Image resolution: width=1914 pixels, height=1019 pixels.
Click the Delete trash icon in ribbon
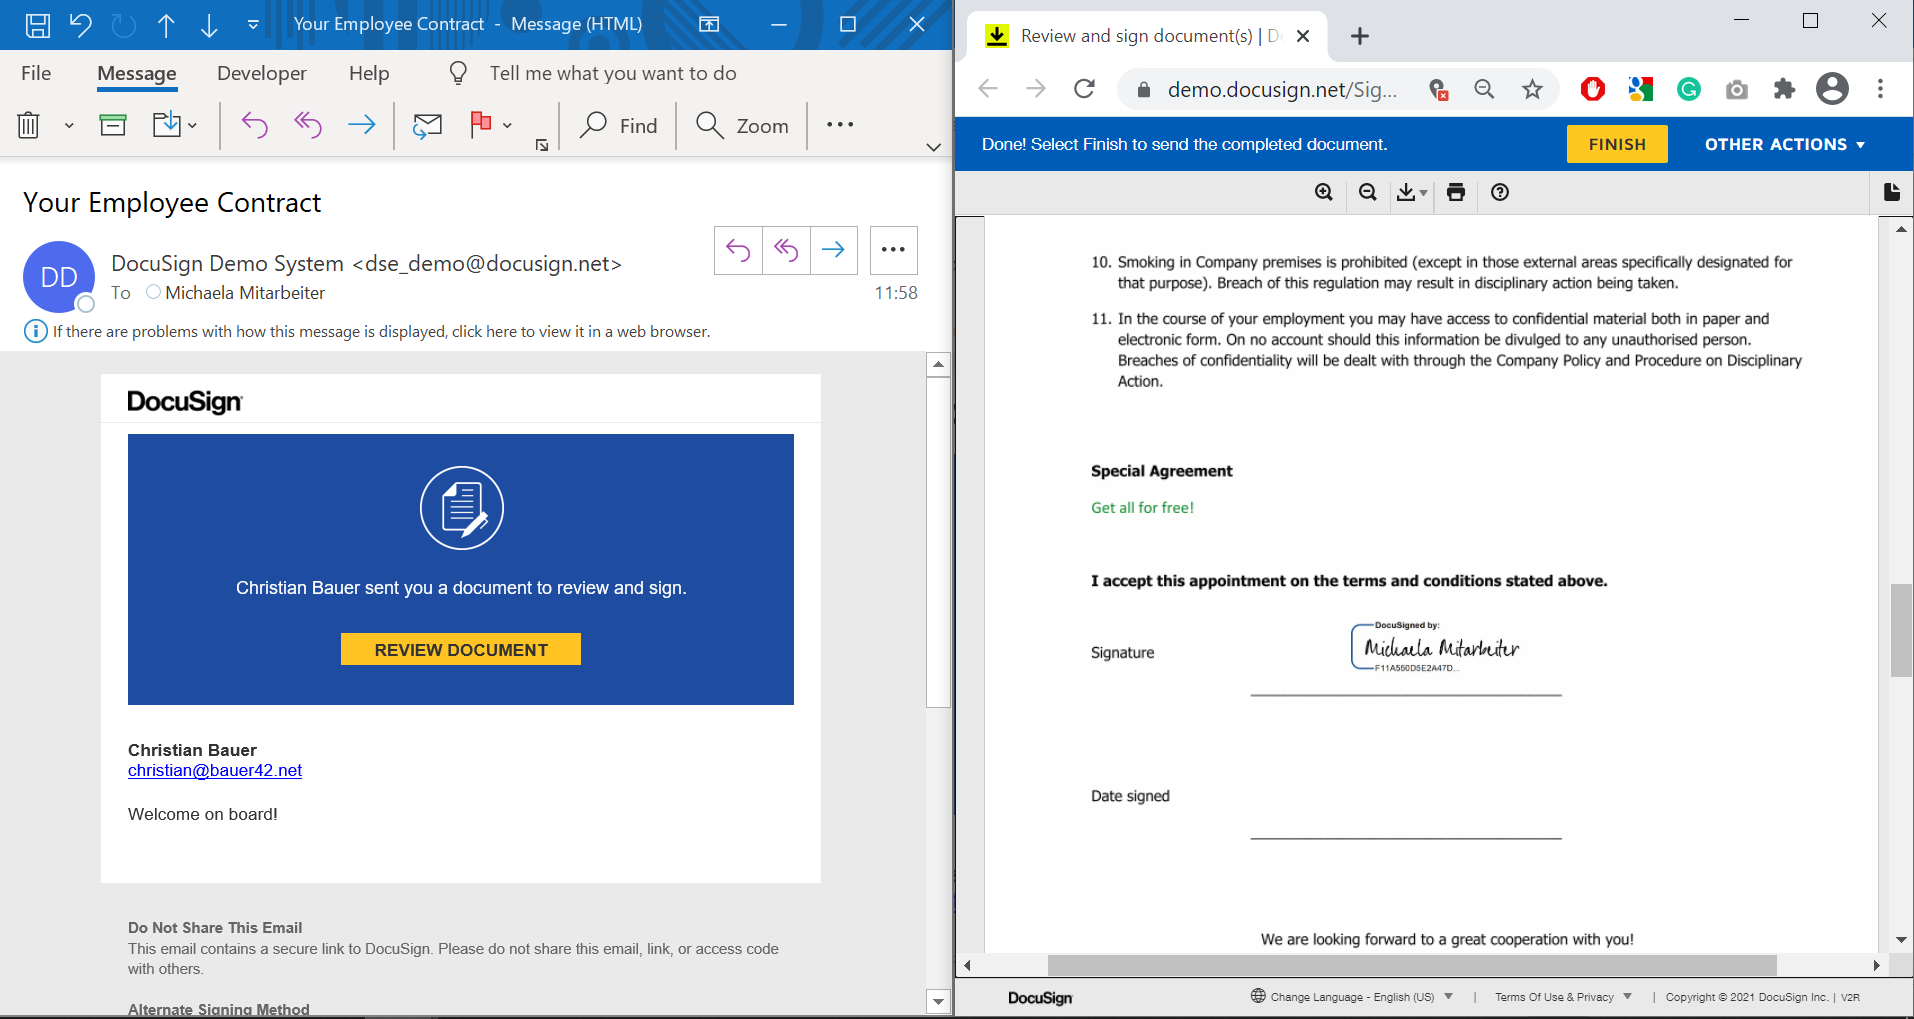pos(28,125)
